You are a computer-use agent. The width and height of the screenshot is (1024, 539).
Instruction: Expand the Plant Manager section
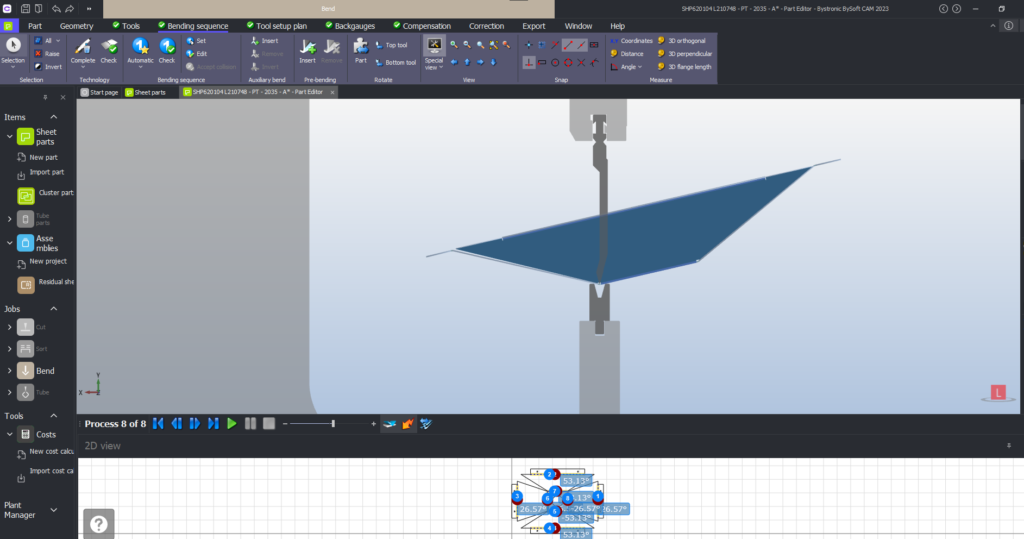click(x=54, y=510)
